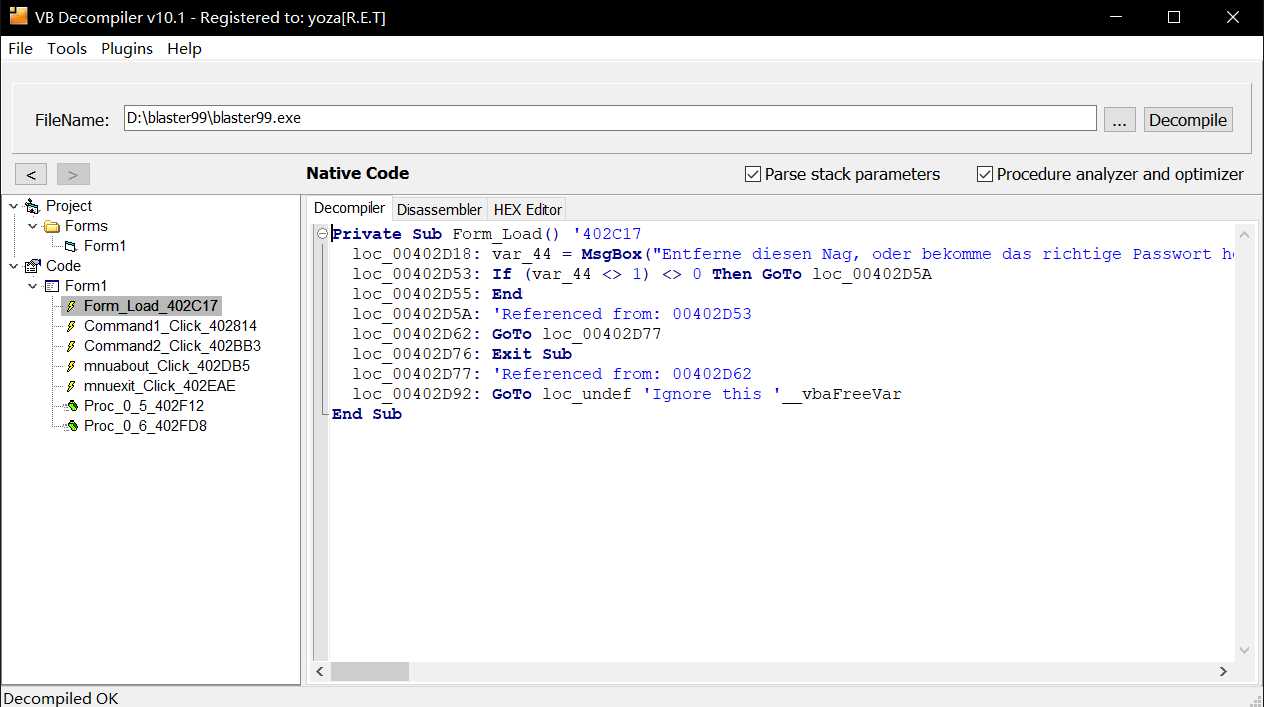Click the green icon beside Proc_0_5_402F12
The image size is (1264, 707).
pos(71,406)
